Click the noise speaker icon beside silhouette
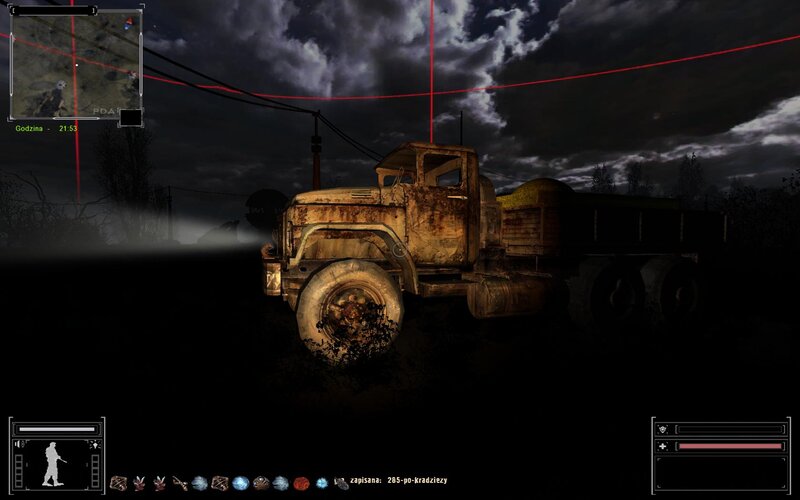 (17, 444)
